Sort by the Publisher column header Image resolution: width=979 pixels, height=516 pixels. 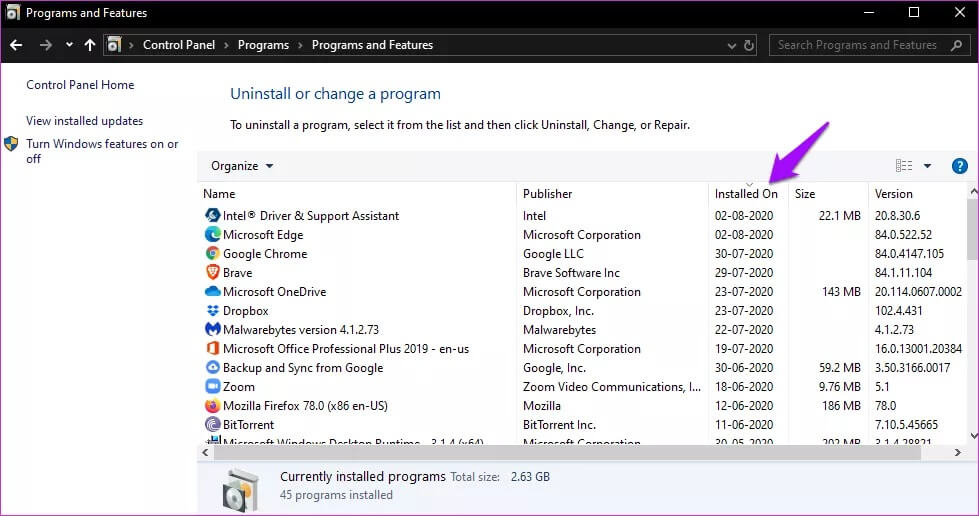point(612,194)
